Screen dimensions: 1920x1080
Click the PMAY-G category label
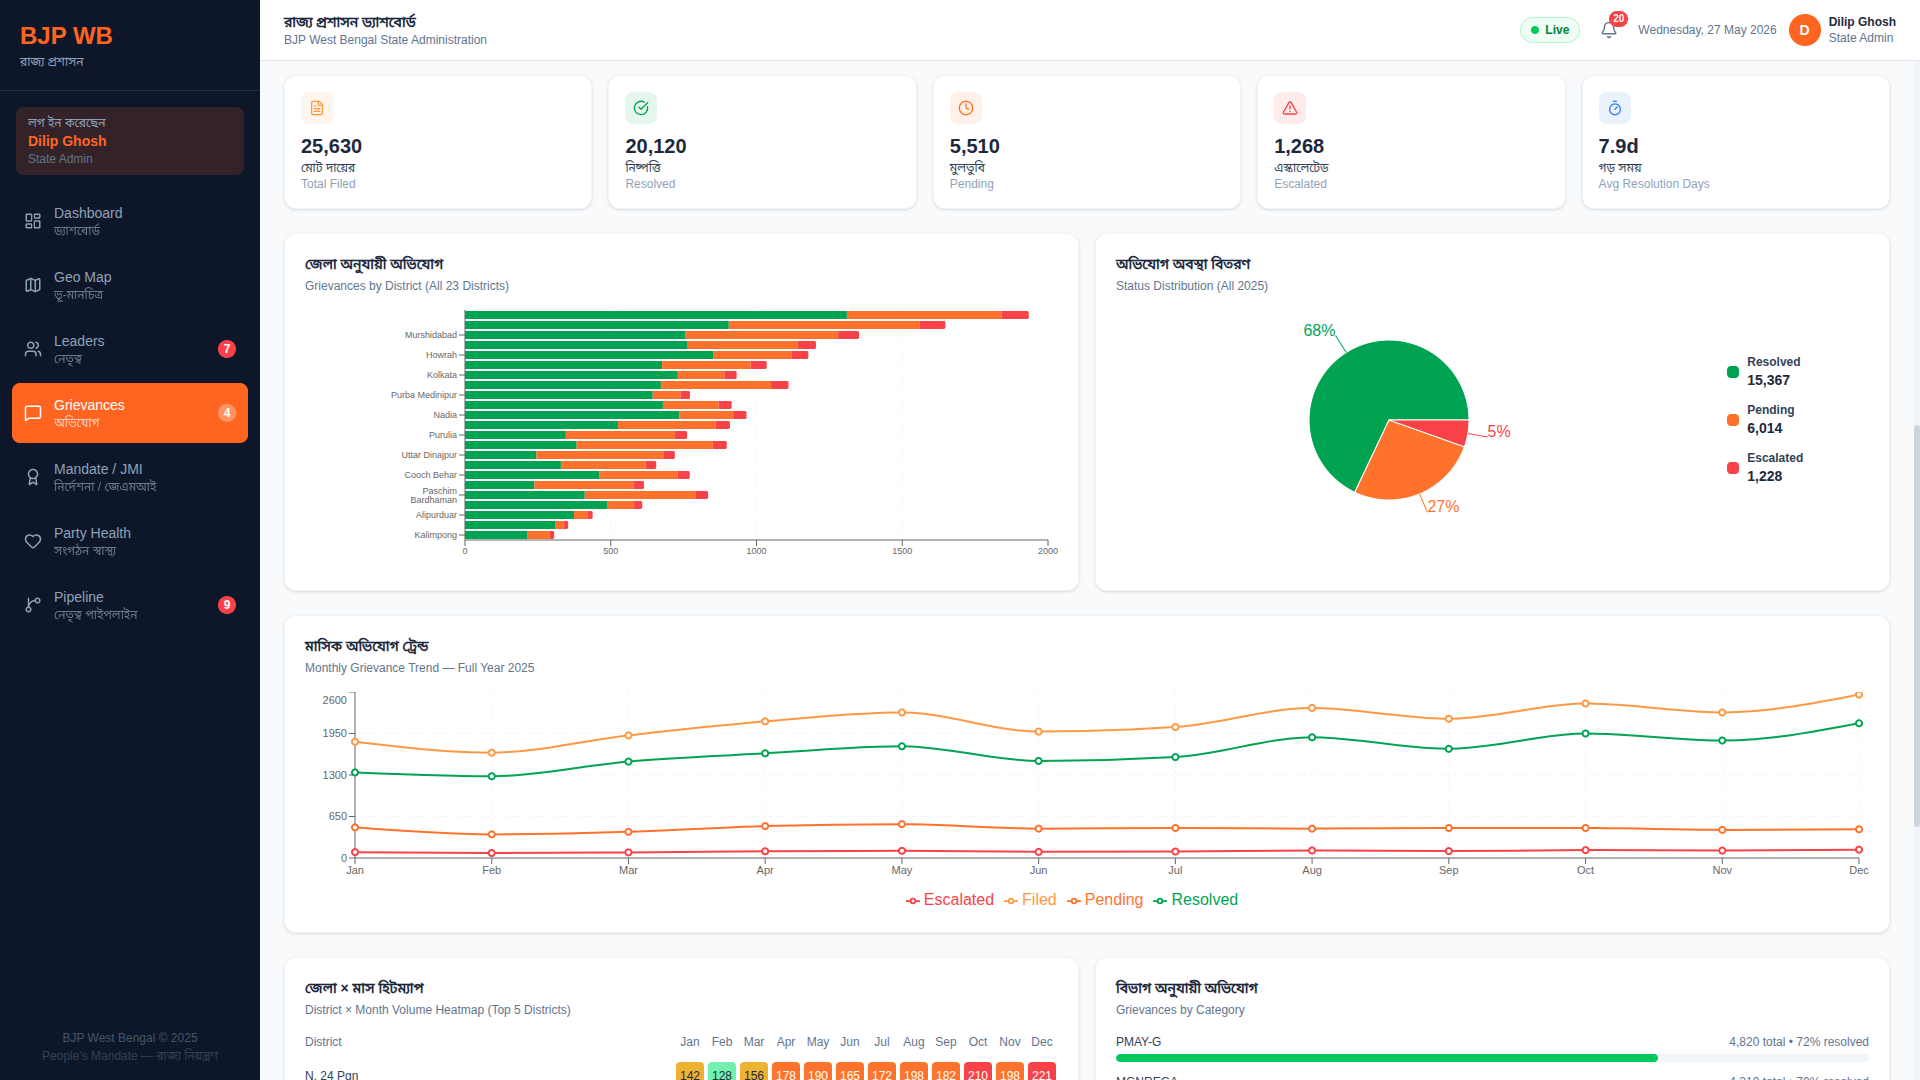click(x=1139, y=1042)
